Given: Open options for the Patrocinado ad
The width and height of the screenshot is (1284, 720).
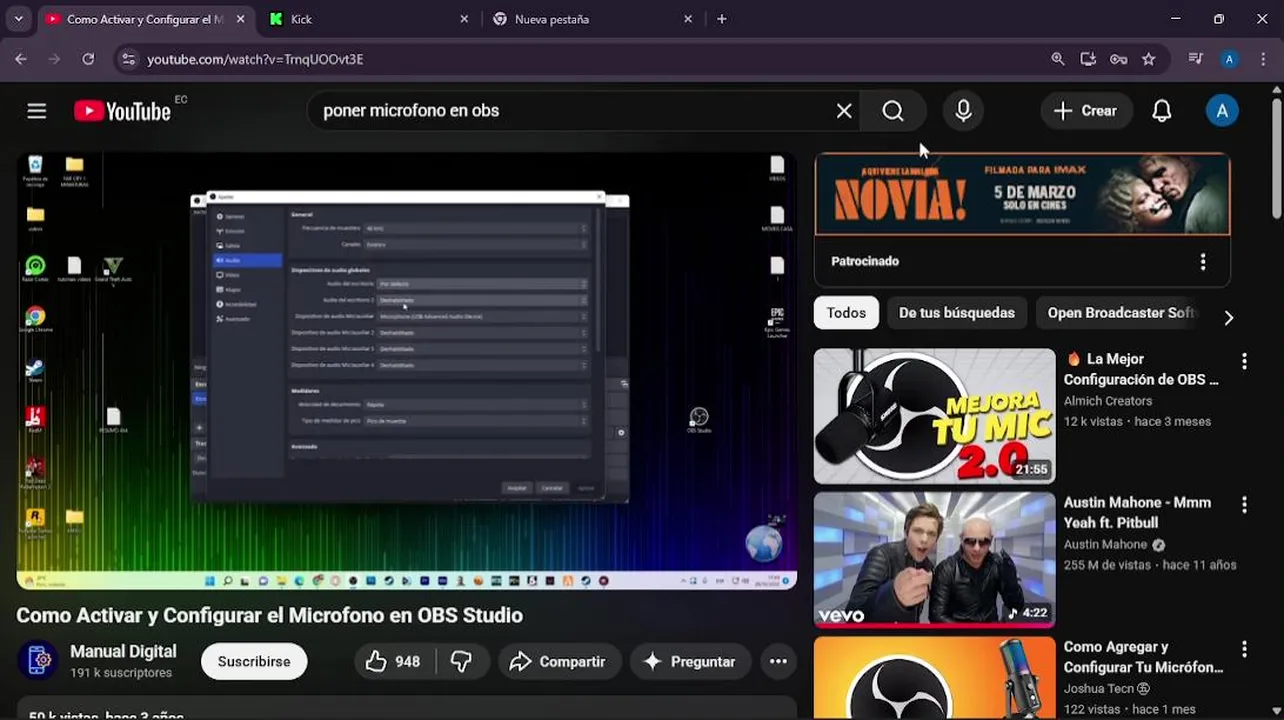Looking at the screenshot, I should tap(1203, 261).
